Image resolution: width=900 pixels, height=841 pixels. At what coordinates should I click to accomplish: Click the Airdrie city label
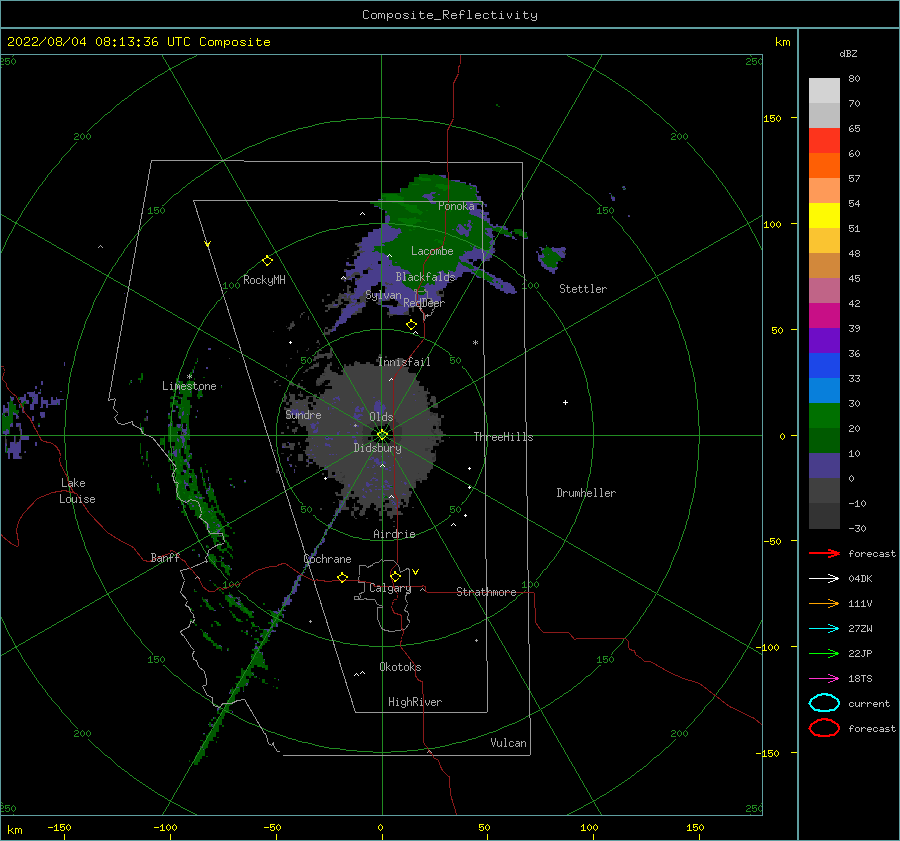coord(394,534)
